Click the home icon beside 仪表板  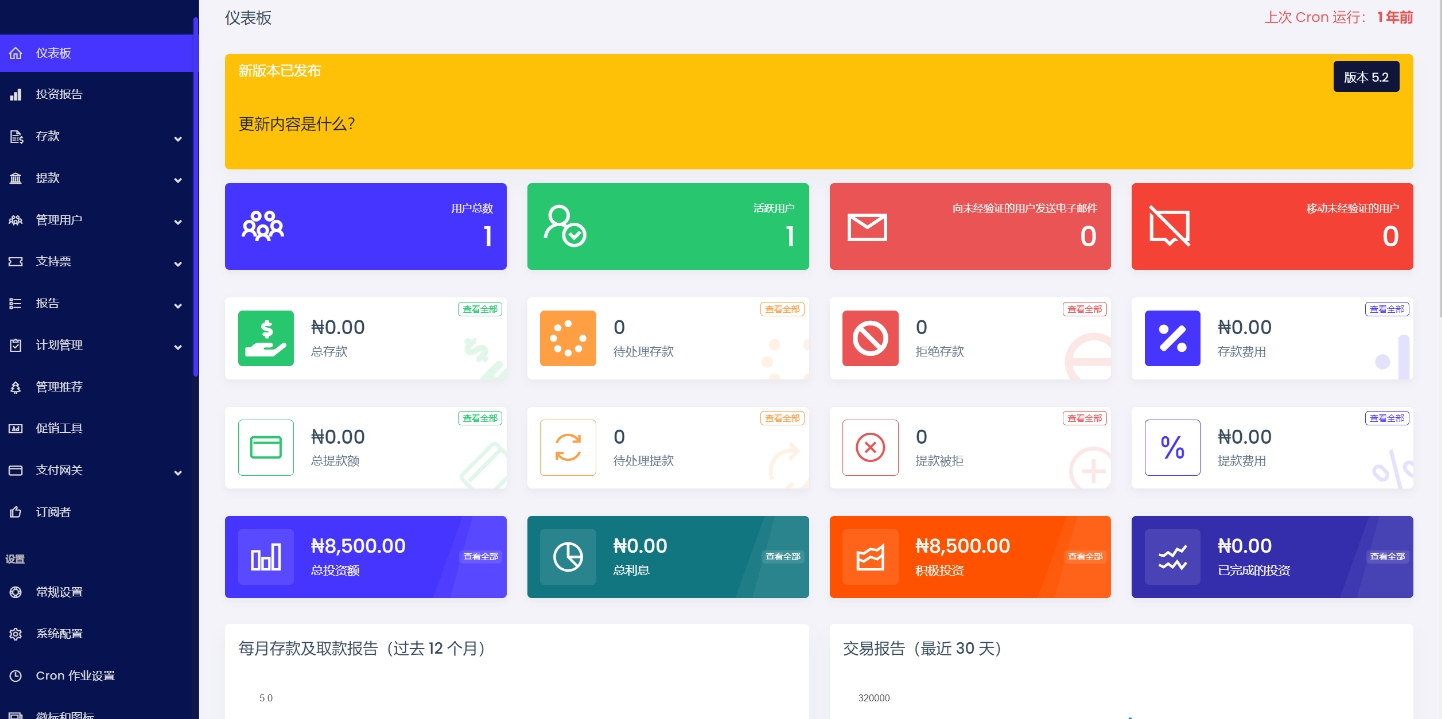[x=15, y=53]
